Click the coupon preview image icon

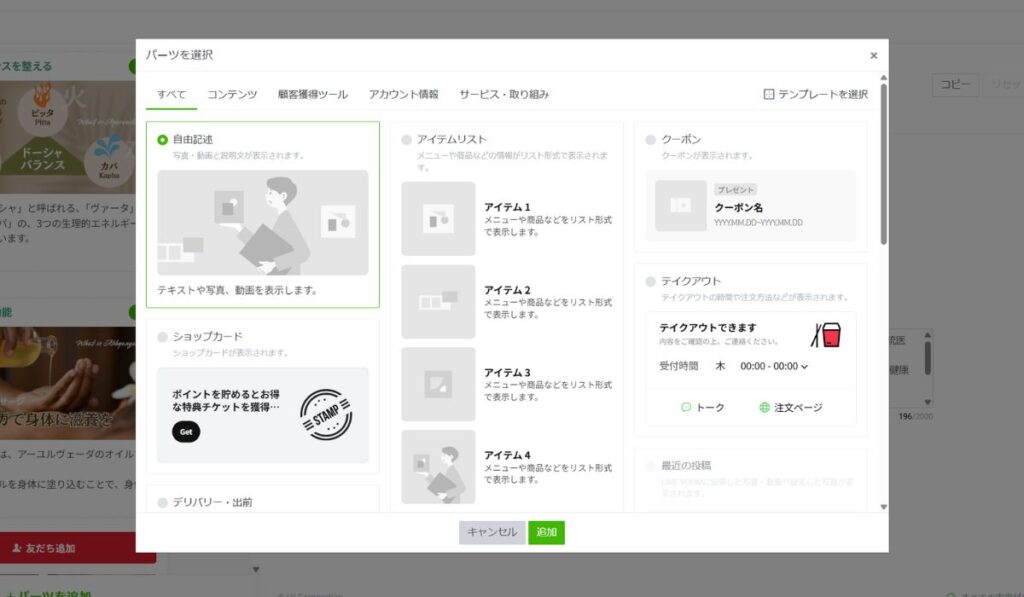[680, 205]
